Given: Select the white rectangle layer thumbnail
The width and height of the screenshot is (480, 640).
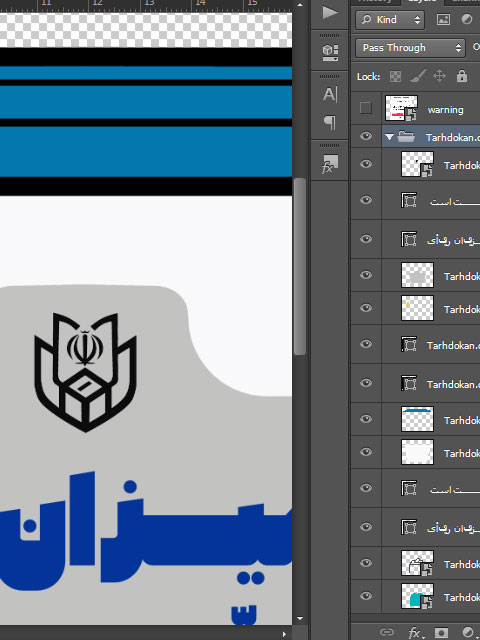Looking at the screenshot, I should coord(417,452).
